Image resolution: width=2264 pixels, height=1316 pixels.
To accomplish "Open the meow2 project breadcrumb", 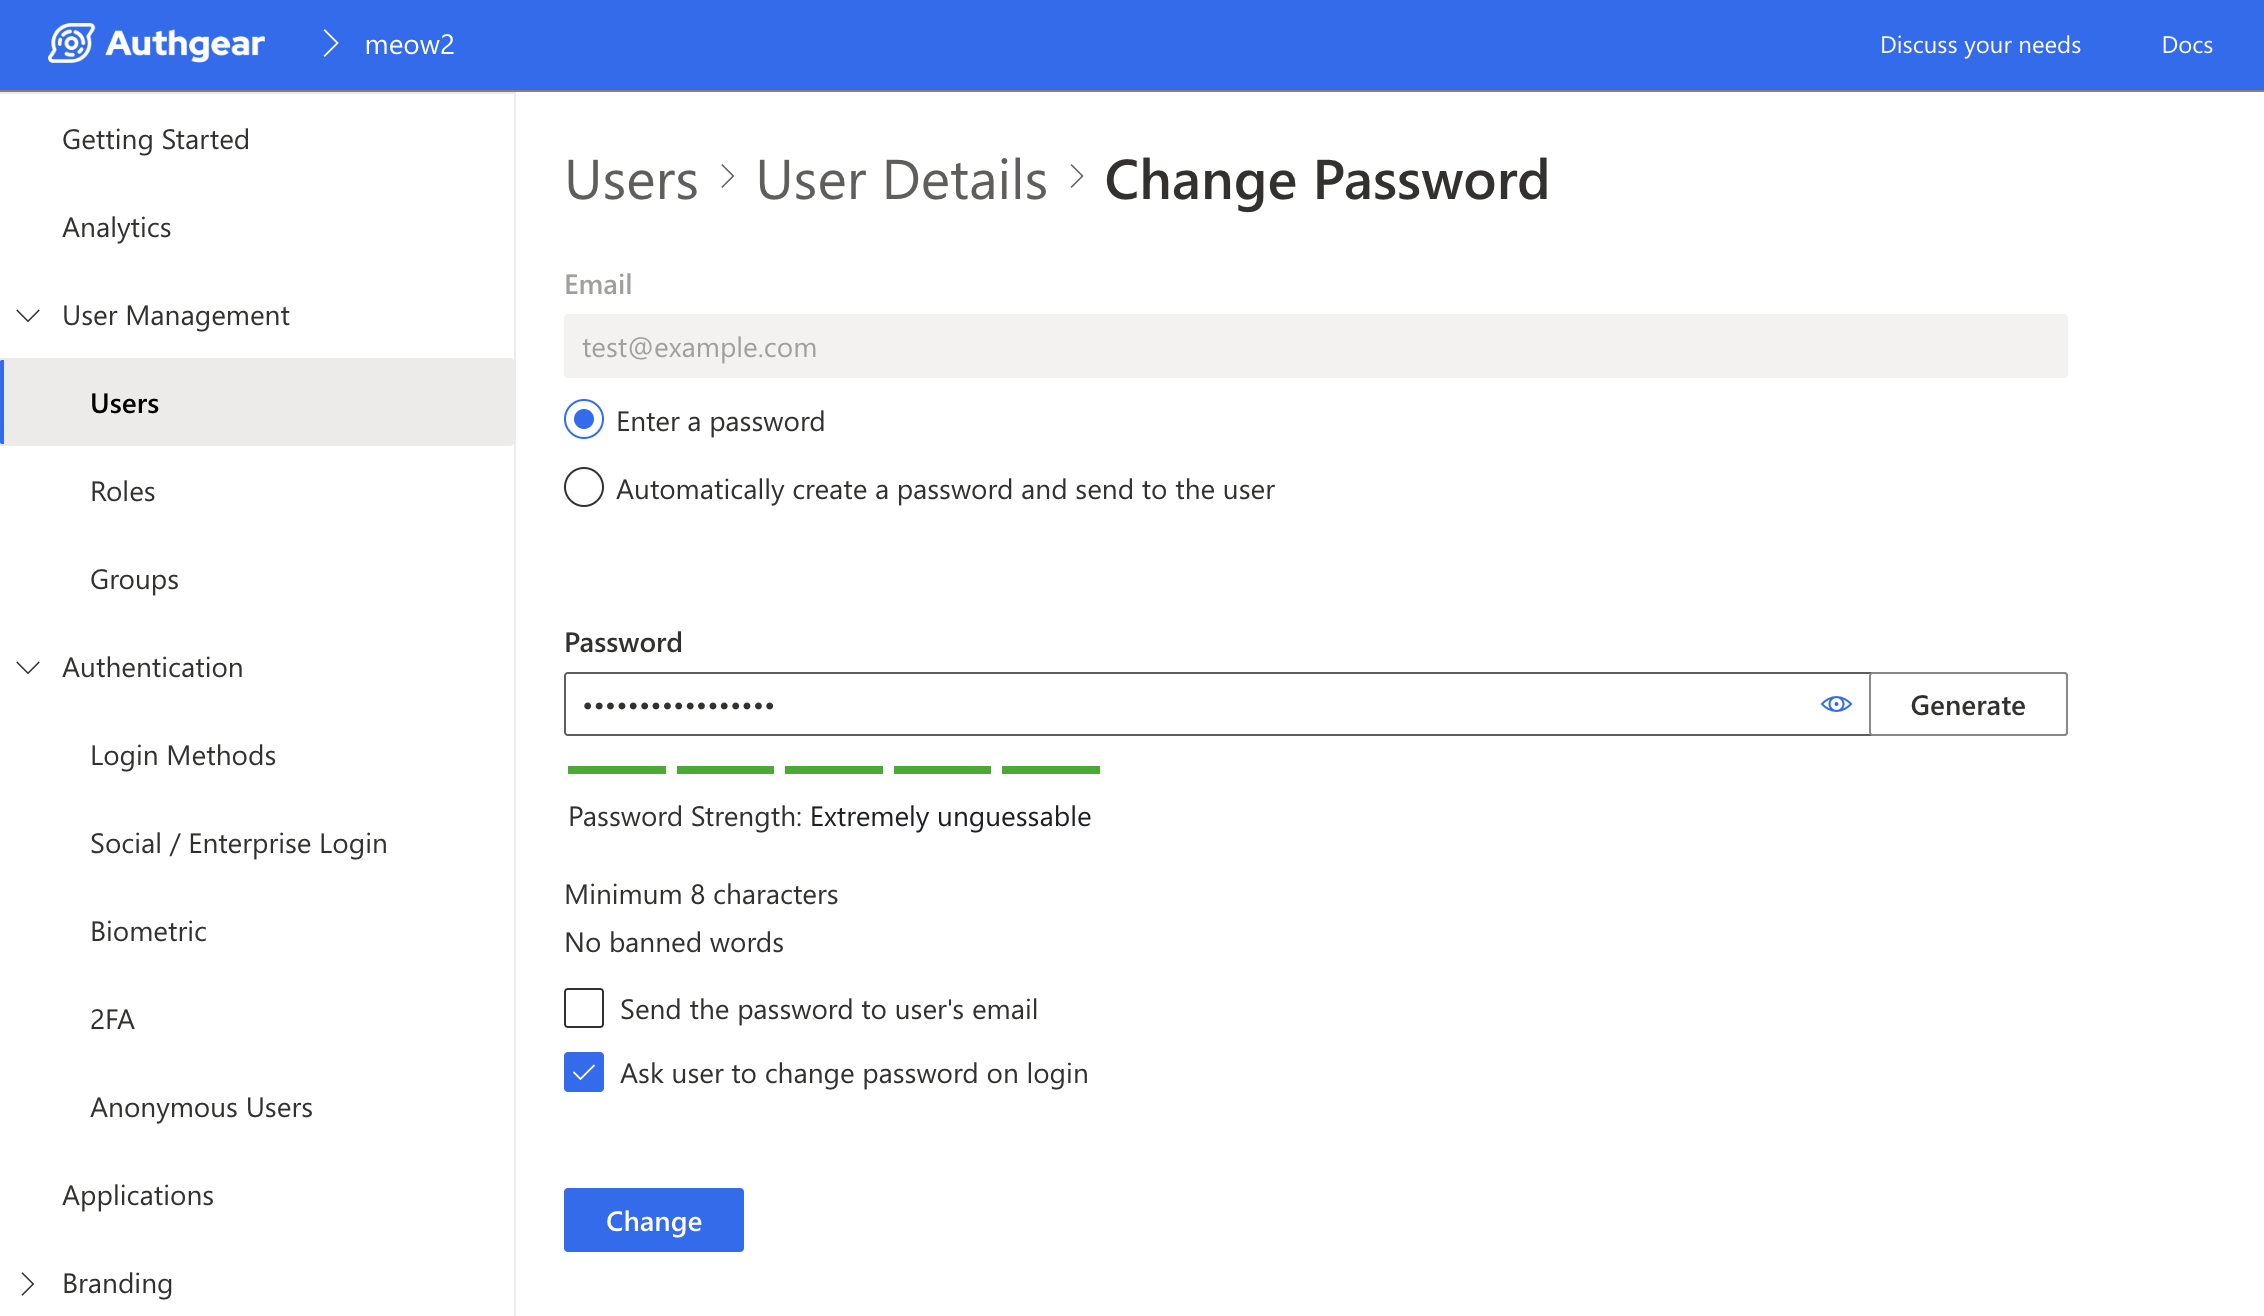I will pos(409,45).
